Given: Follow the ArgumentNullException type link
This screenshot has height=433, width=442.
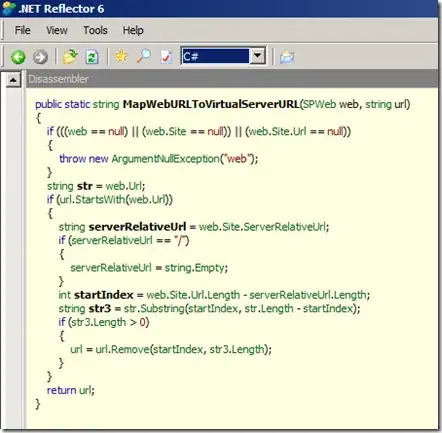Looking at the screenshot, I should pyautogui.click(x=165, y=159).
